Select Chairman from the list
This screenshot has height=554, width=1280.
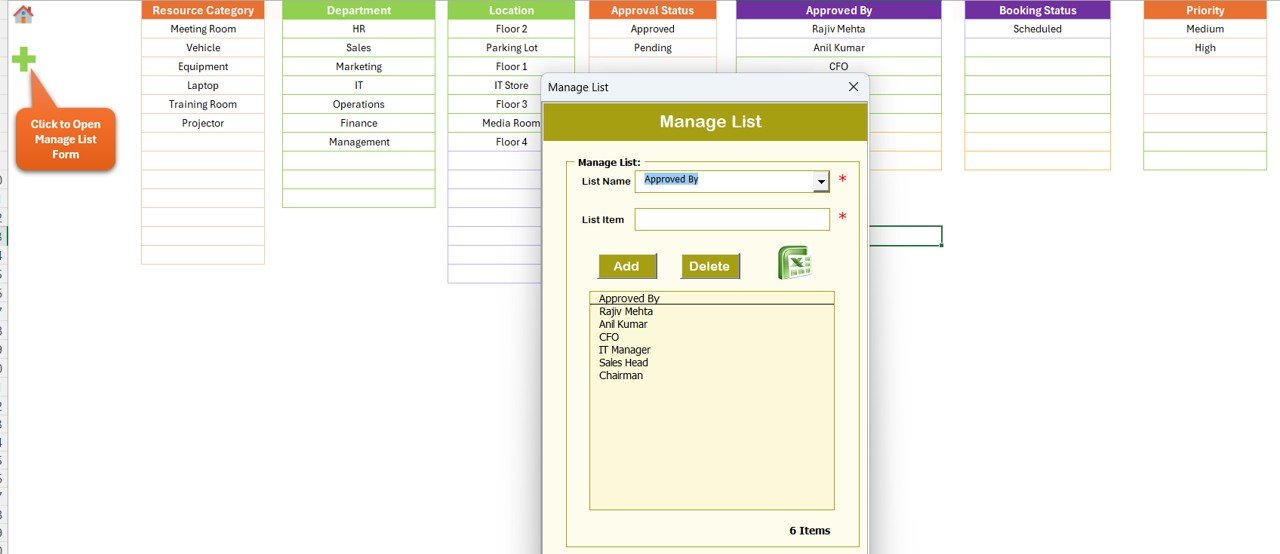pos(621,376)
